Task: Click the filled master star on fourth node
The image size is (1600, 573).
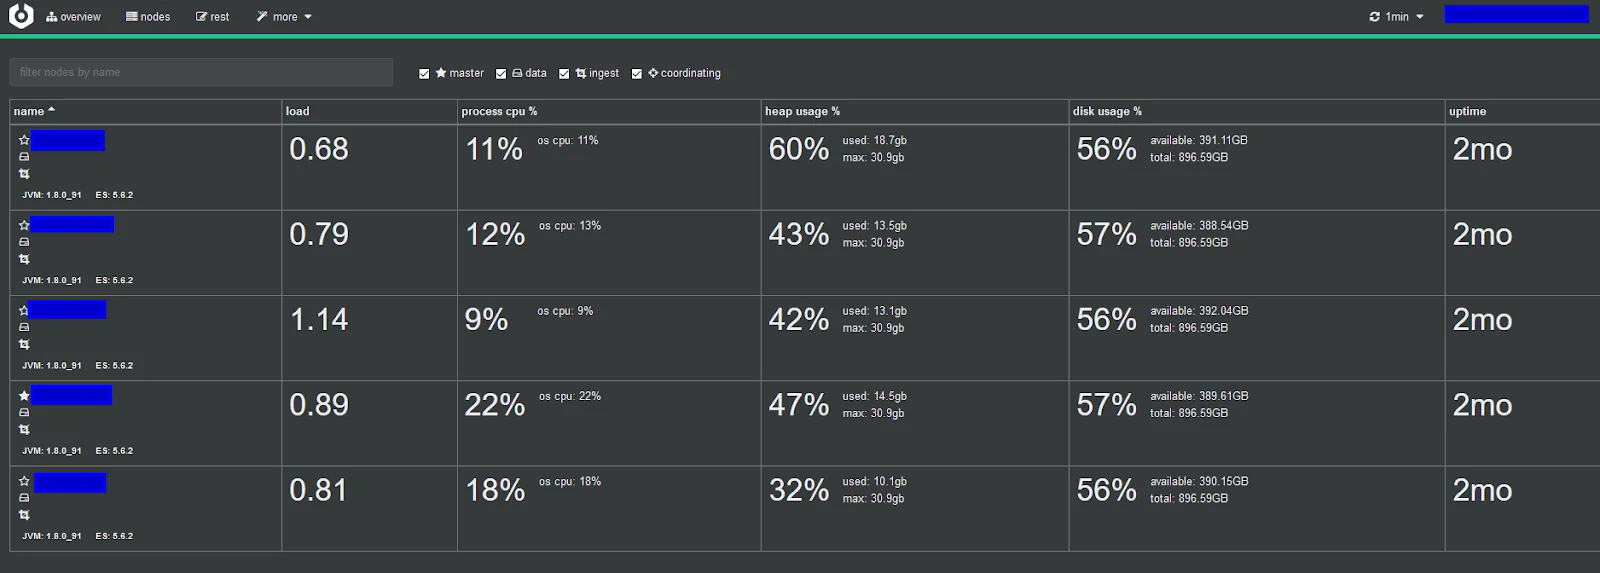Action: (24, 396)
